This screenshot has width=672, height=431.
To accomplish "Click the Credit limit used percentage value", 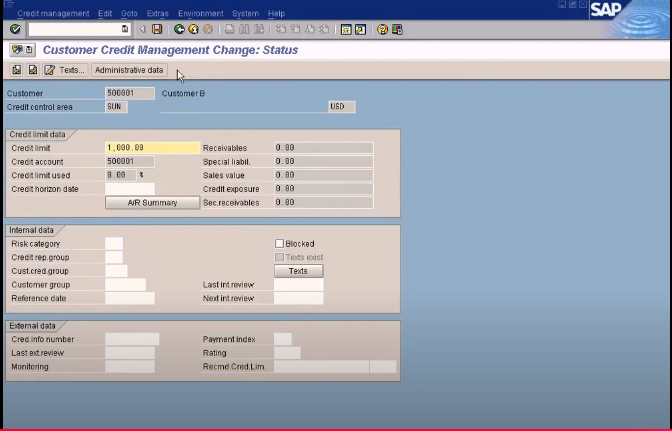I will click(121, 175).
